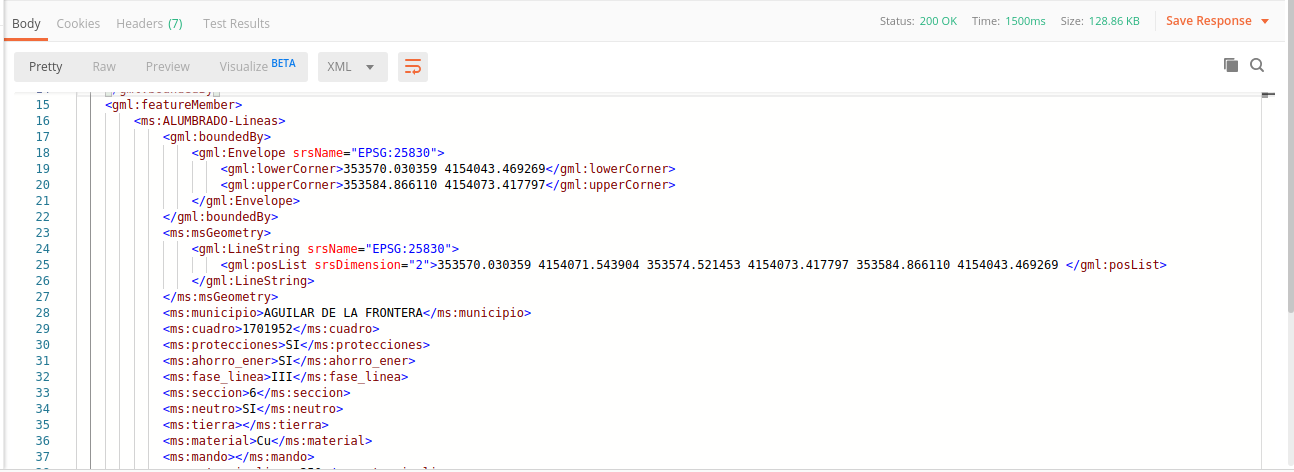The width and height of the screenshot is (1294, 472).
Task: Open Save Response dropdown arrow
Action: (x=1265, y=21)
